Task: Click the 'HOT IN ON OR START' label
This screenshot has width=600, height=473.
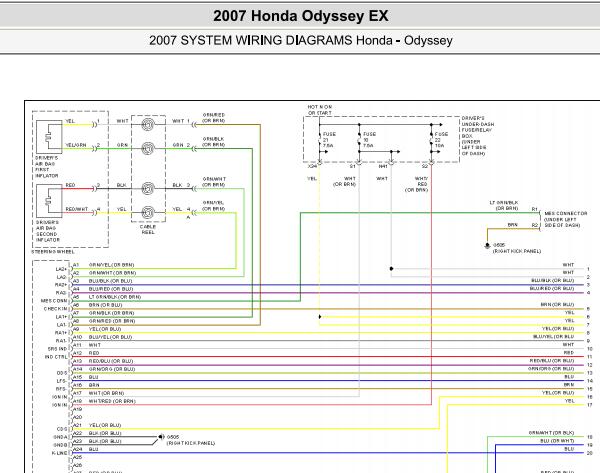Action: point(320,110)
